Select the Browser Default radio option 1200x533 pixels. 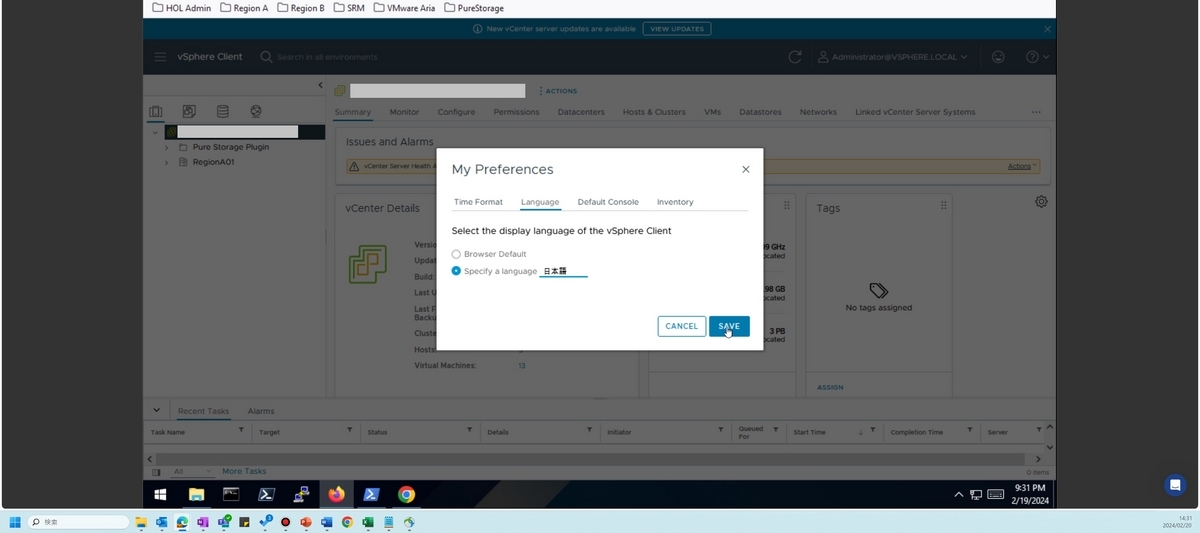[456, 254]
